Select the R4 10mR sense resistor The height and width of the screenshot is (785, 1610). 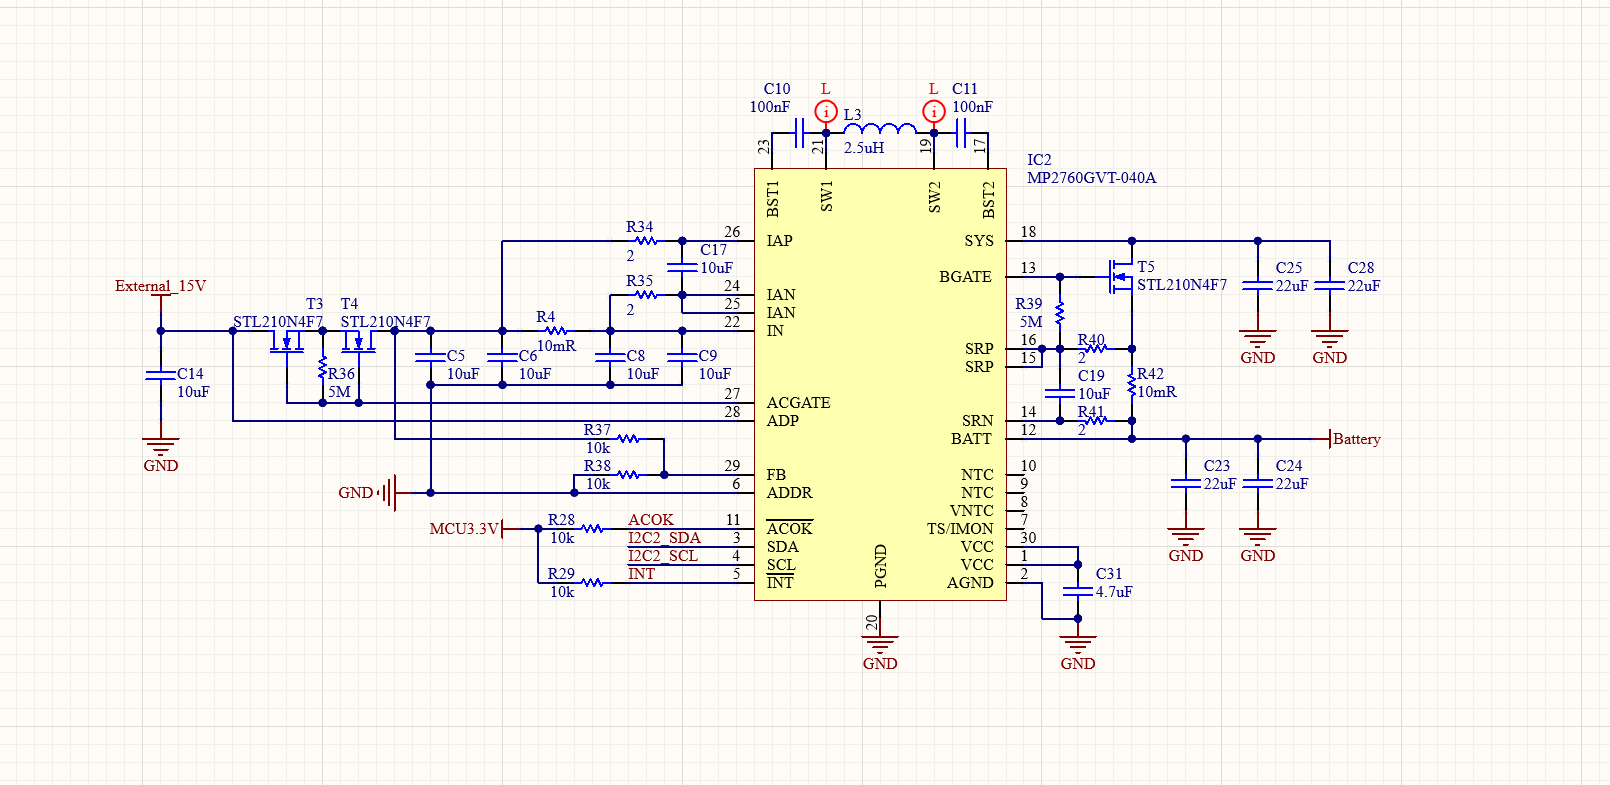pyautogui.click(x=556, y=331)
